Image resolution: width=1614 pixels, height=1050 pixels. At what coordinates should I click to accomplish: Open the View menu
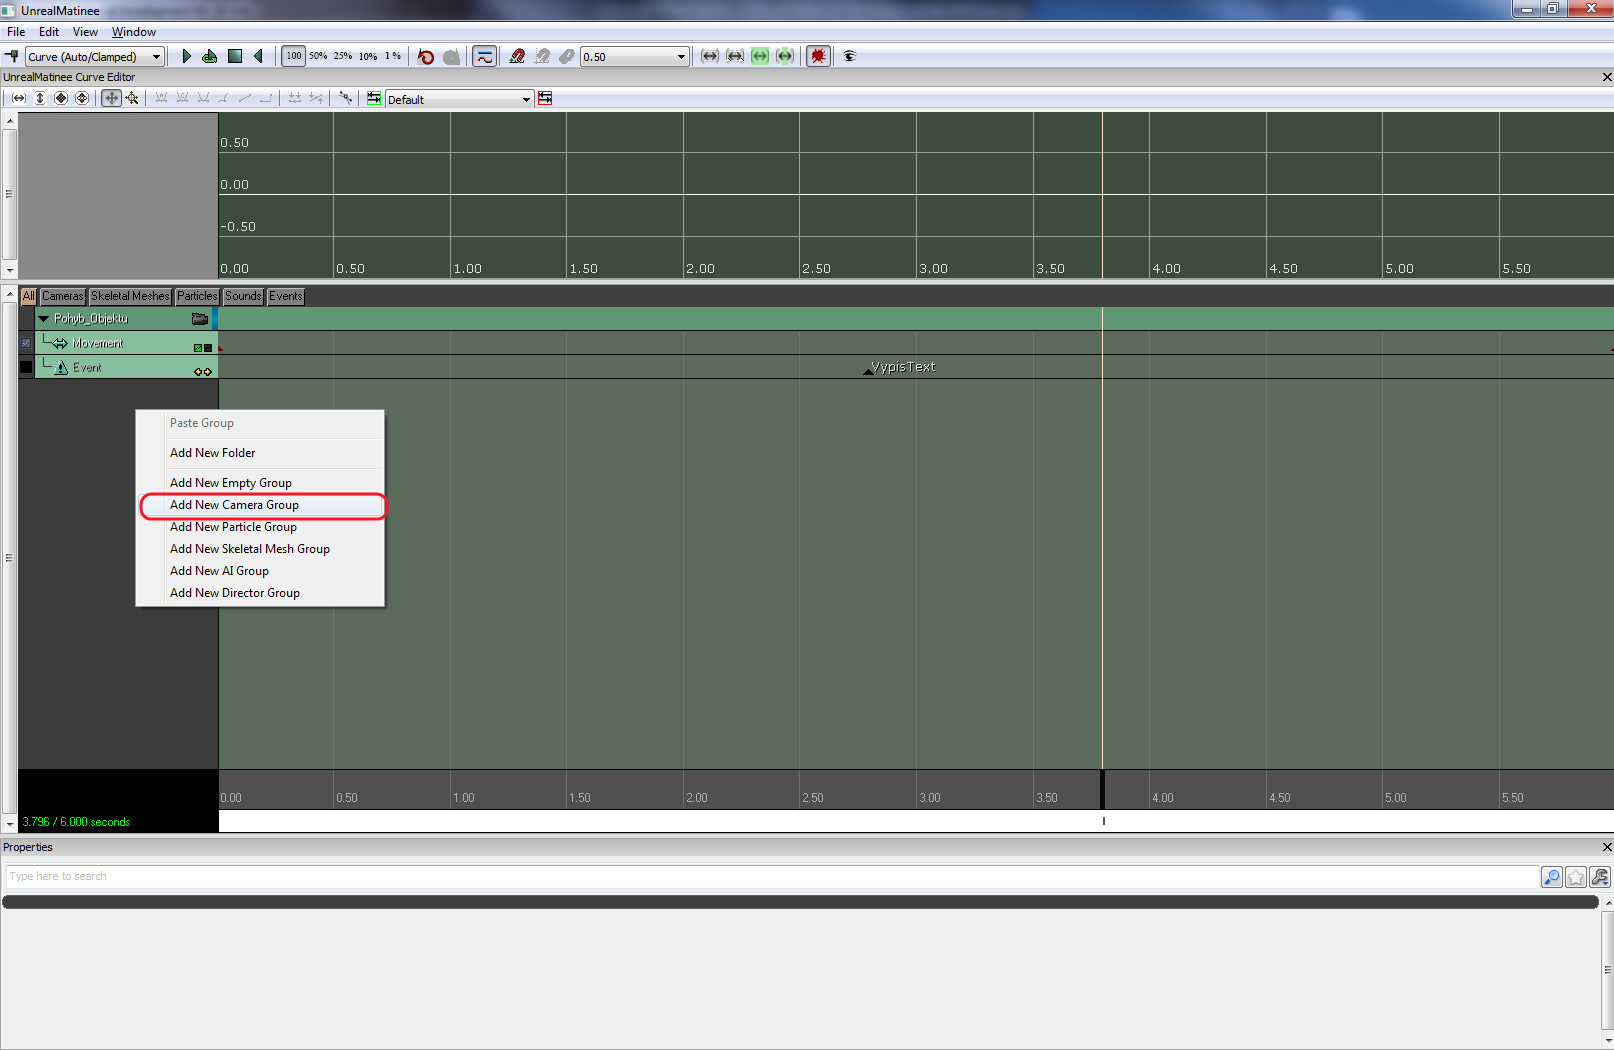point(85,32)
